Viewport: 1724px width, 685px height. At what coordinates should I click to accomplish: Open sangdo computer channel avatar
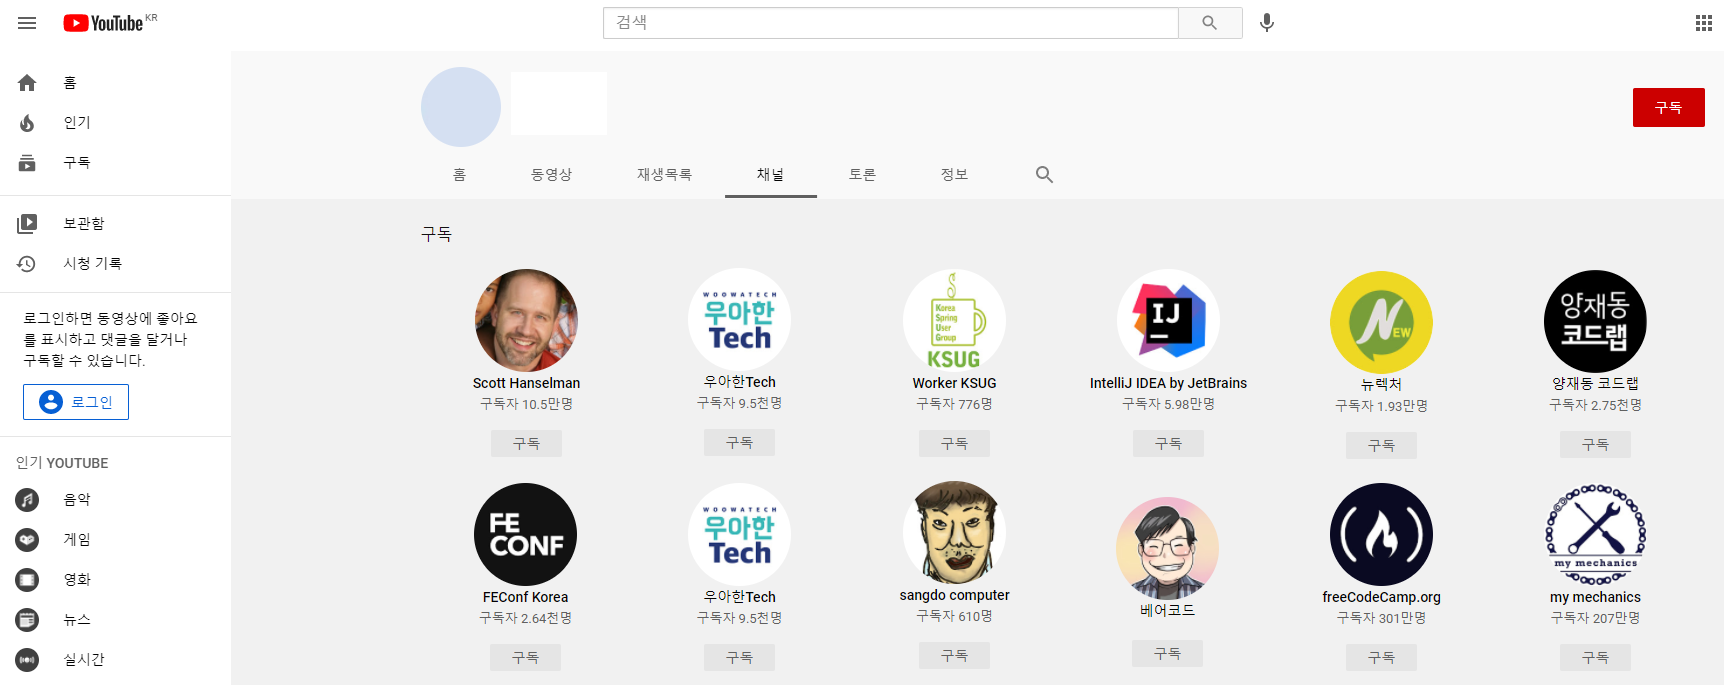pyautogui.click(x=954, y=532)
